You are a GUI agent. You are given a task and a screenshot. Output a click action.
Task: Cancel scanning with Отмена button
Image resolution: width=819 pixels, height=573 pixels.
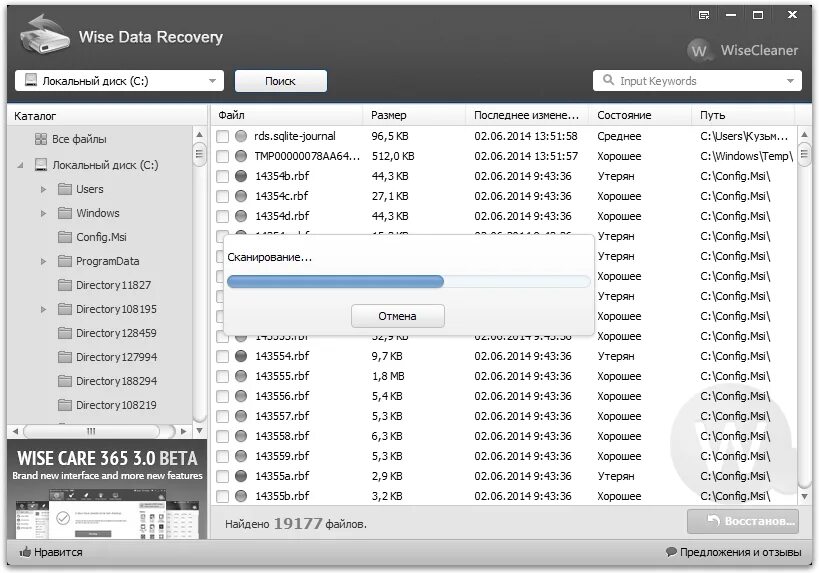(x=397, y=316)
